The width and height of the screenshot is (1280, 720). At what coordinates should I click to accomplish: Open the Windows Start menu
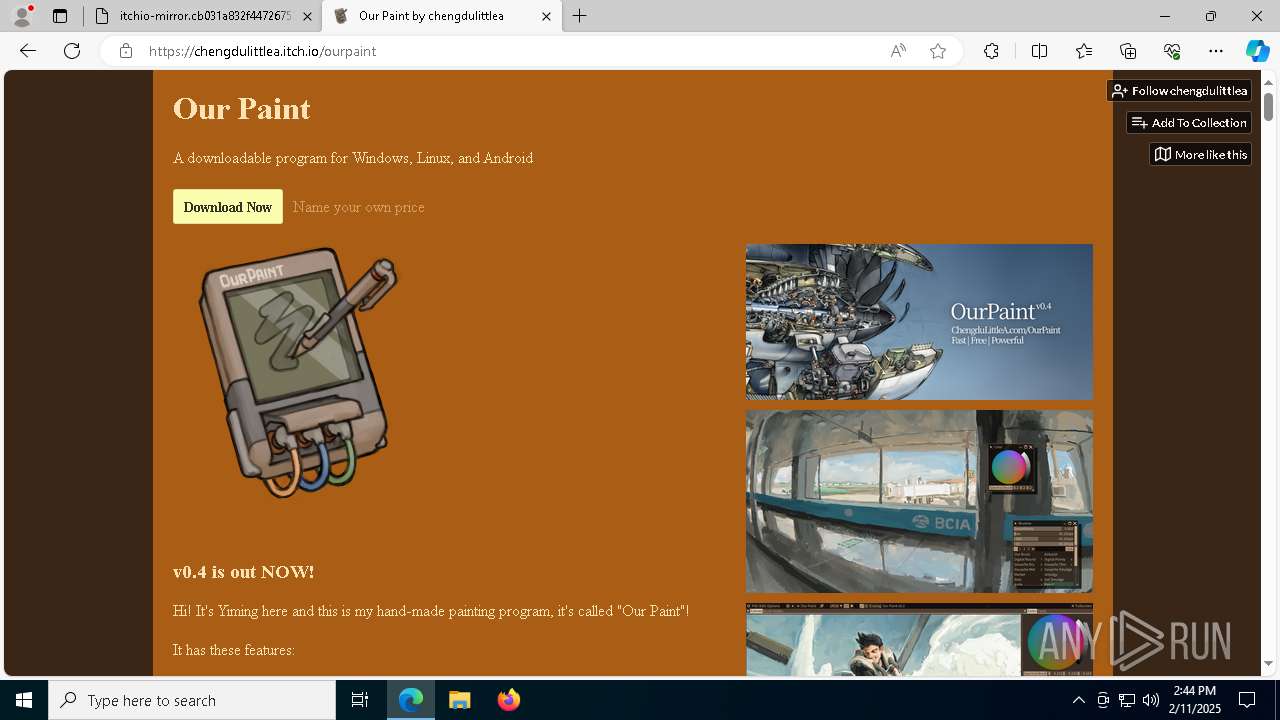pyautogui.click(x=24, y=700)
